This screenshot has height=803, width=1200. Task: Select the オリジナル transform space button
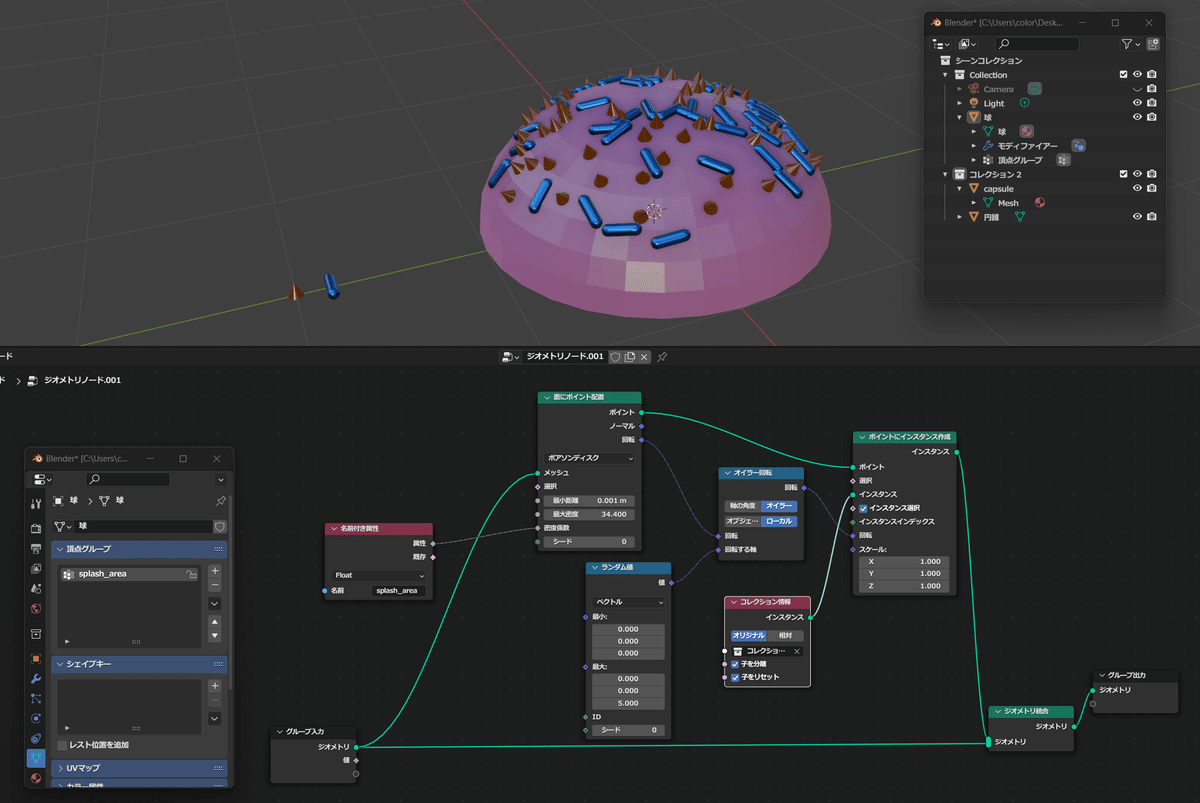click(x=749, y=635)
